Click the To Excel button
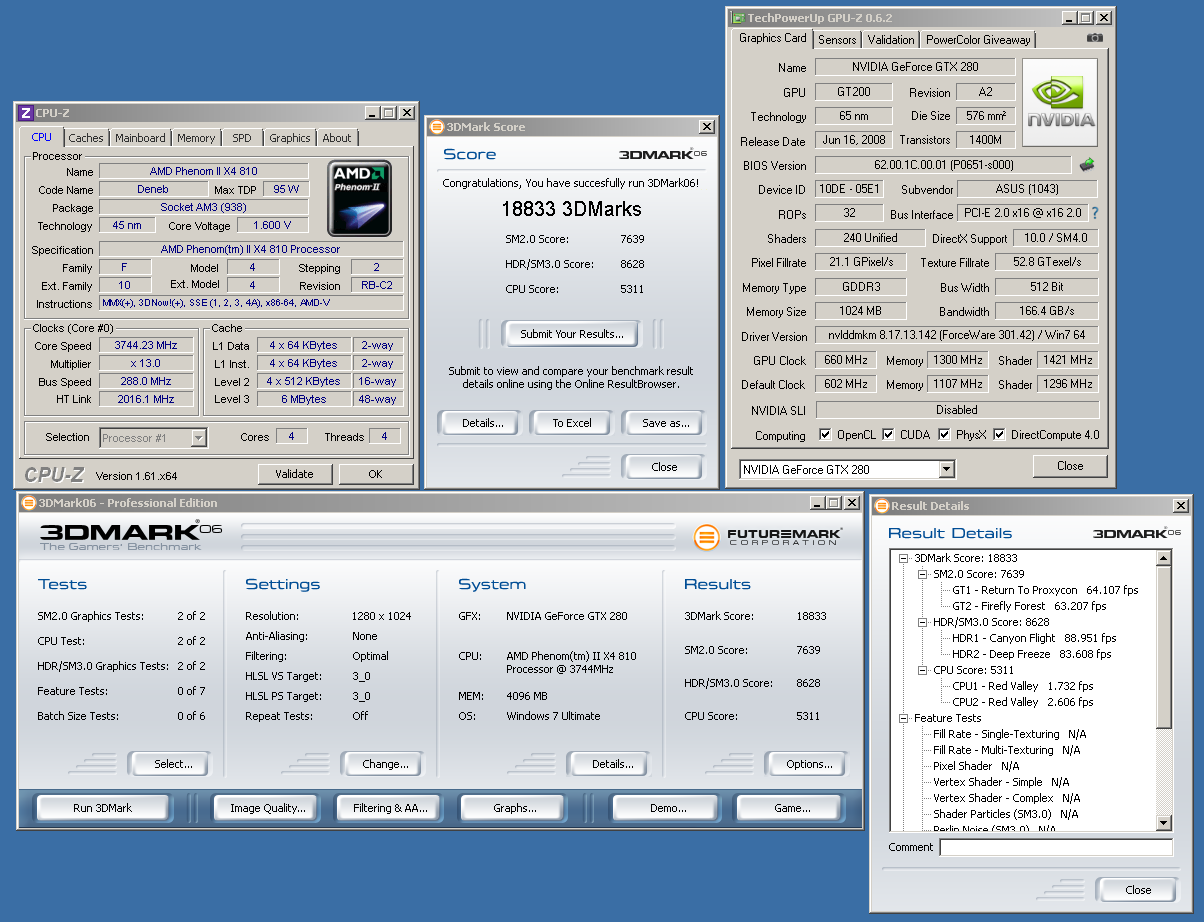This screenshot has height=922, width=1204. coord(572,423)
